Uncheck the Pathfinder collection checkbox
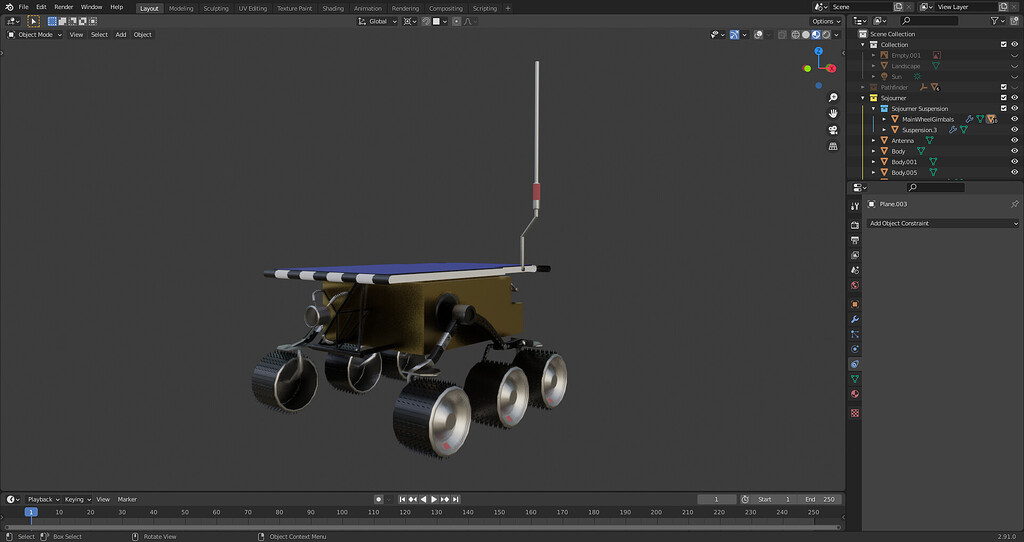Viewport: 1024px width, 542px height. [x=1004, y=87]
